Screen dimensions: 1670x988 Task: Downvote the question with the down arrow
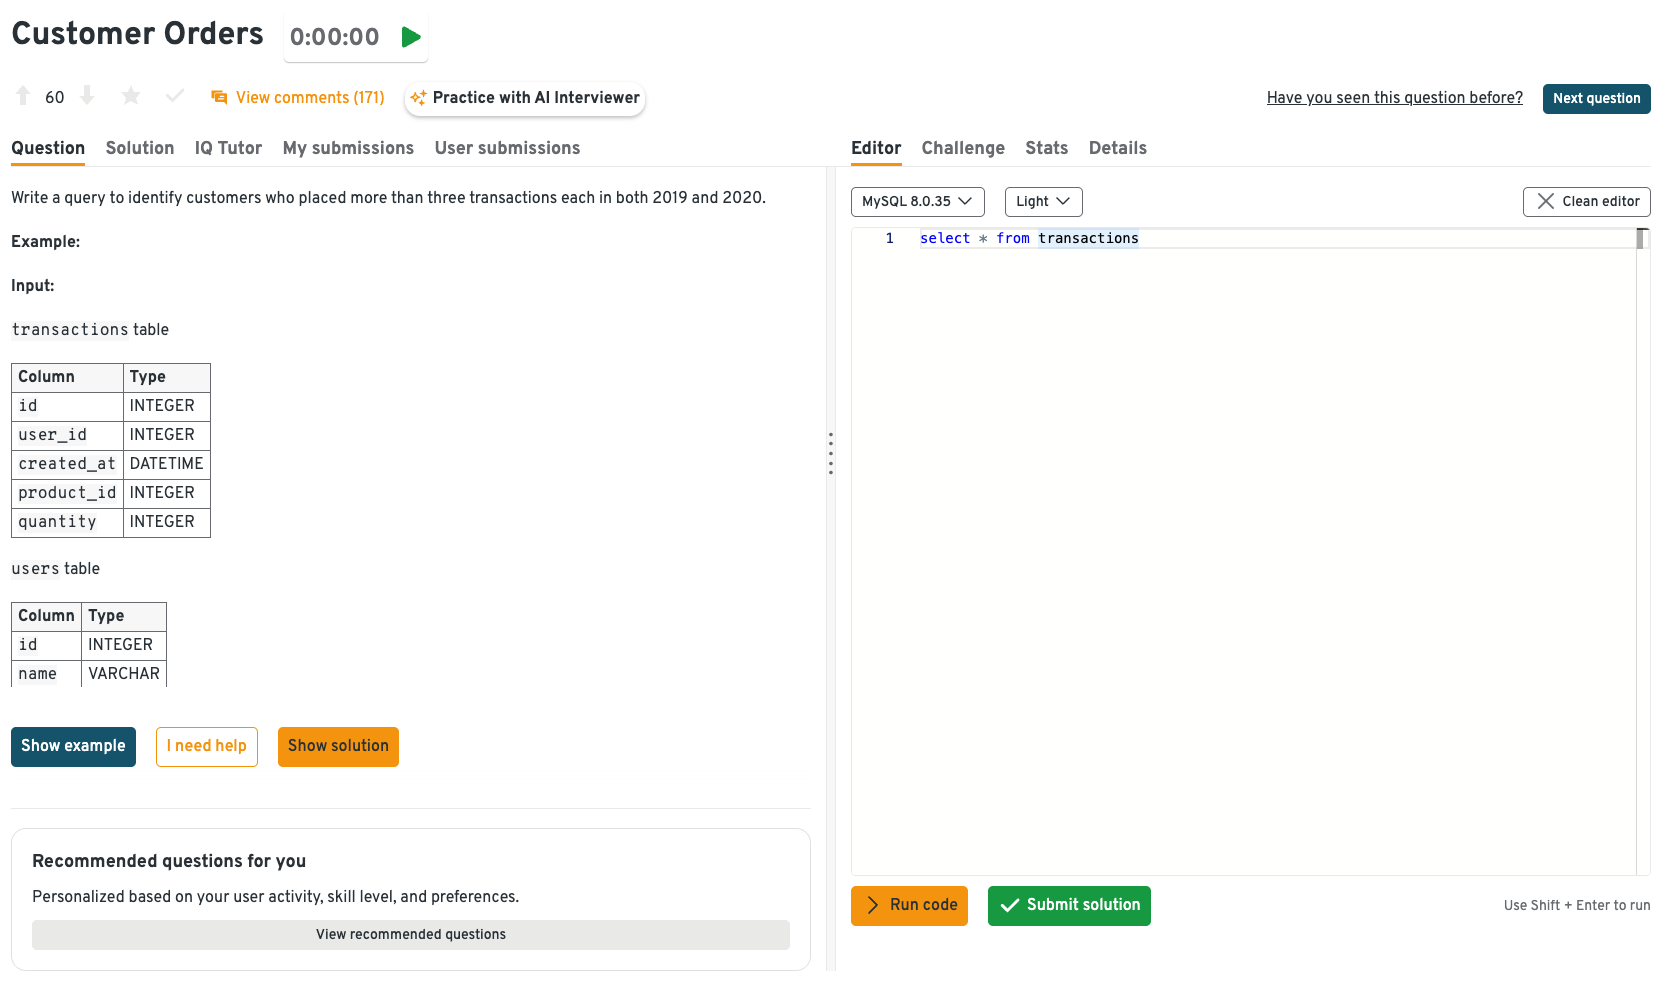[x=87, y=96]
